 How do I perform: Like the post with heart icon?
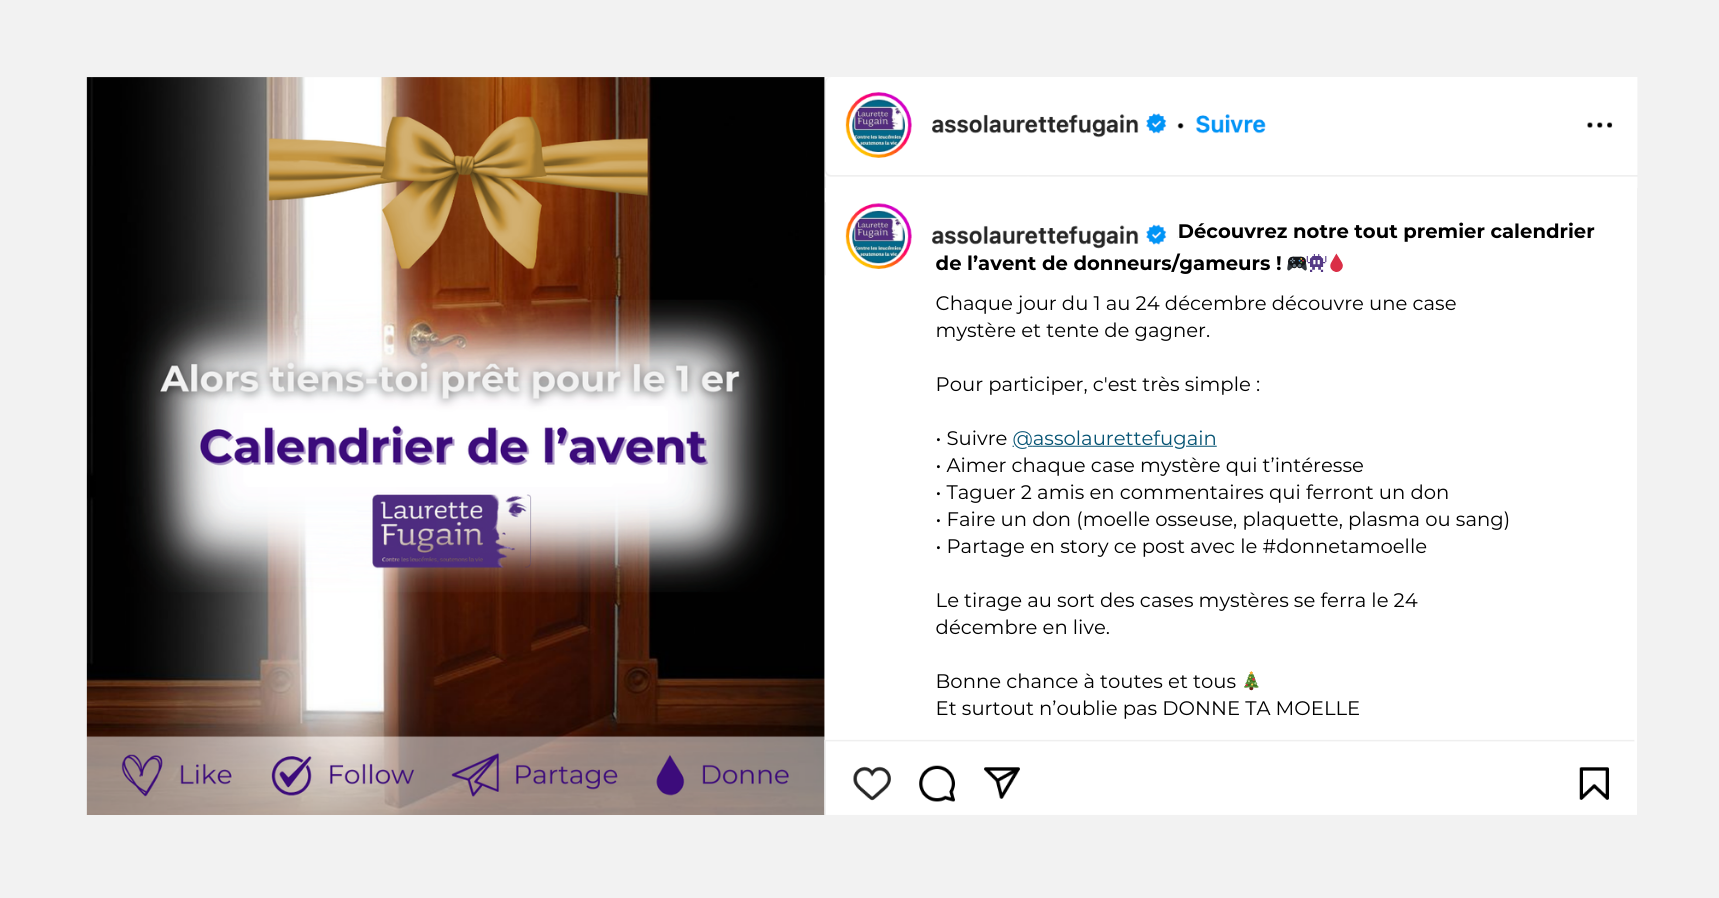pos(872,783)
